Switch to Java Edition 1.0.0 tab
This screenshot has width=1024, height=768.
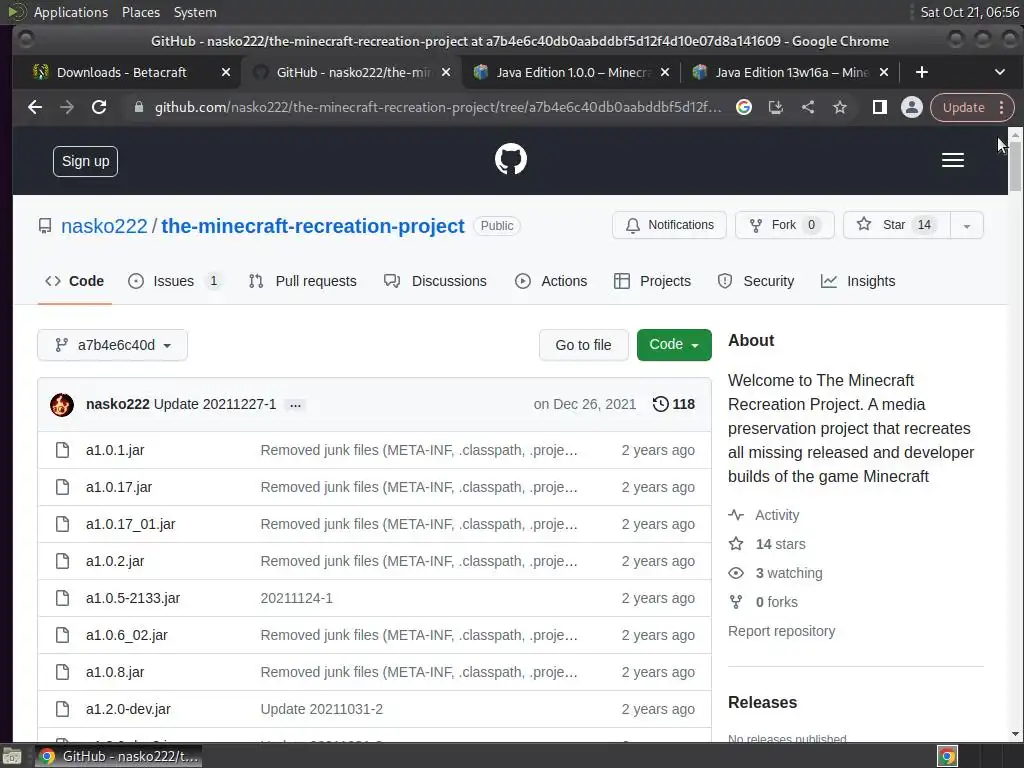[573, 72]
